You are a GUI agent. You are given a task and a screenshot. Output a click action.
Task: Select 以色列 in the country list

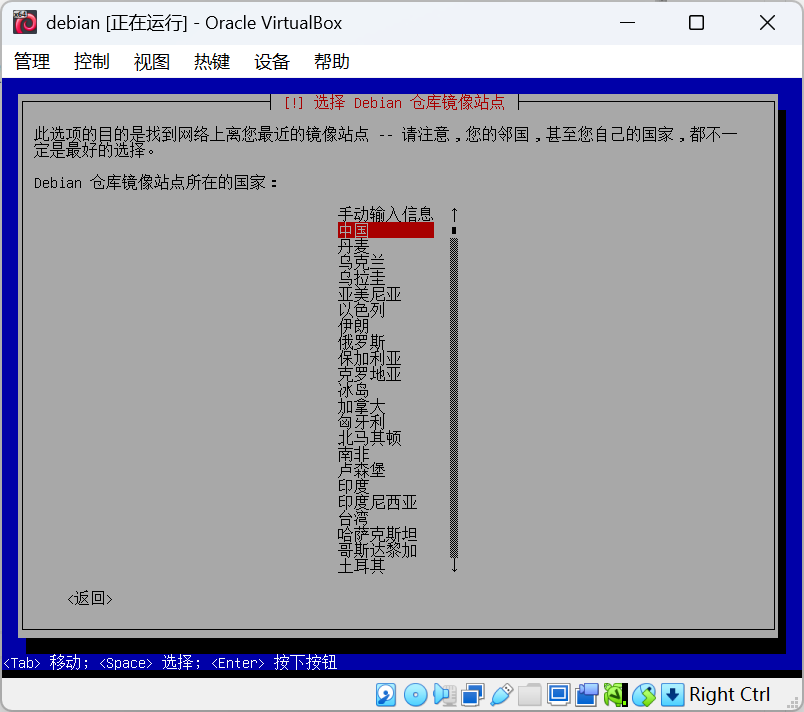tap(361, 310)
